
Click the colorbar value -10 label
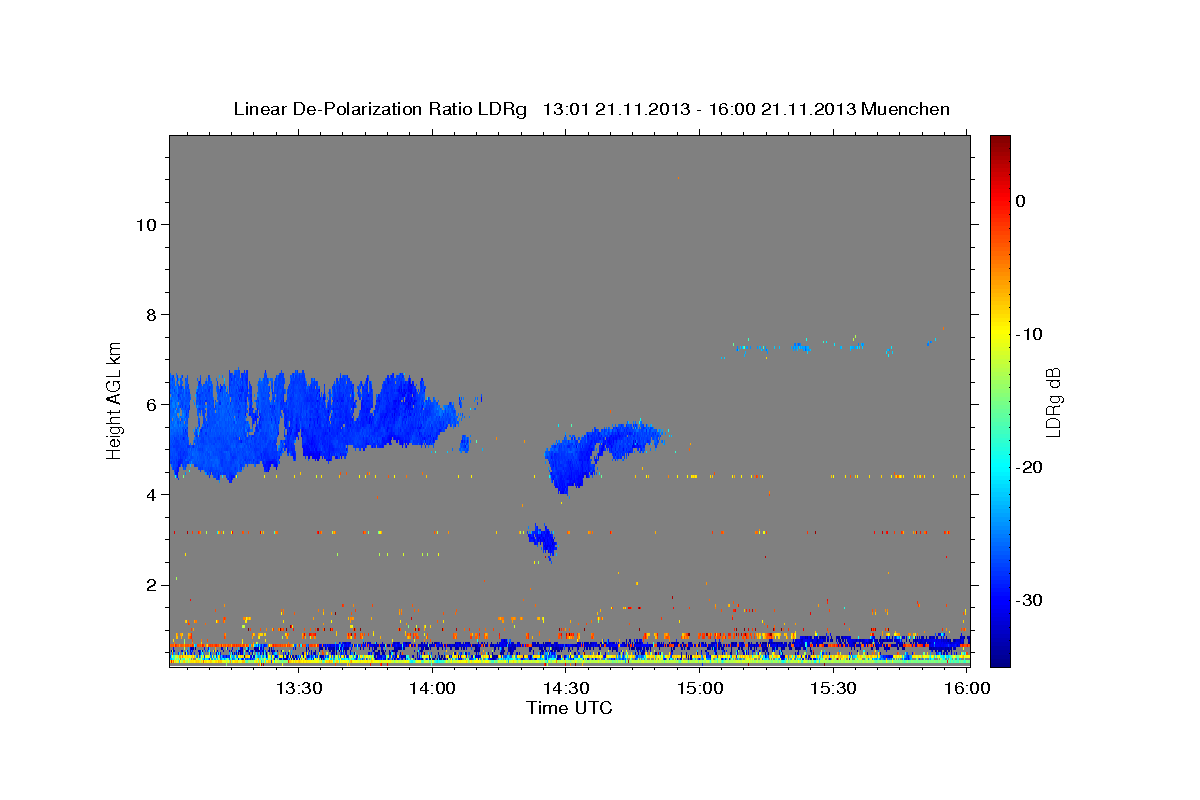pyautogui.click(x=1030, y=334)
